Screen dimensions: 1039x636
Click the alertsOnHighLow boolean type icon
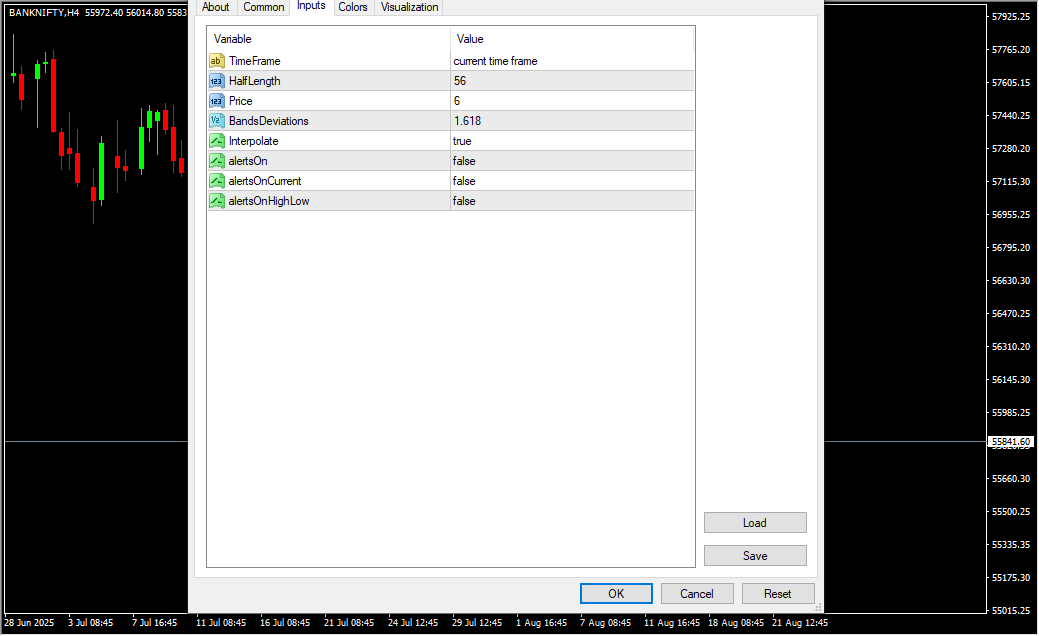tap(216, 201)
